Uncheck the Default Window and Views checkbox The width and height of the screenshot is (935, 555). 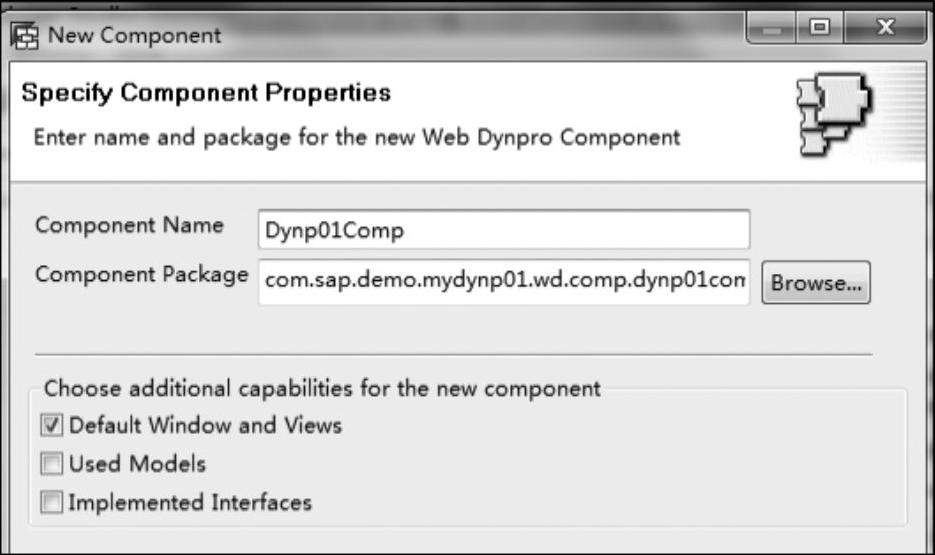tap(51, 426)
